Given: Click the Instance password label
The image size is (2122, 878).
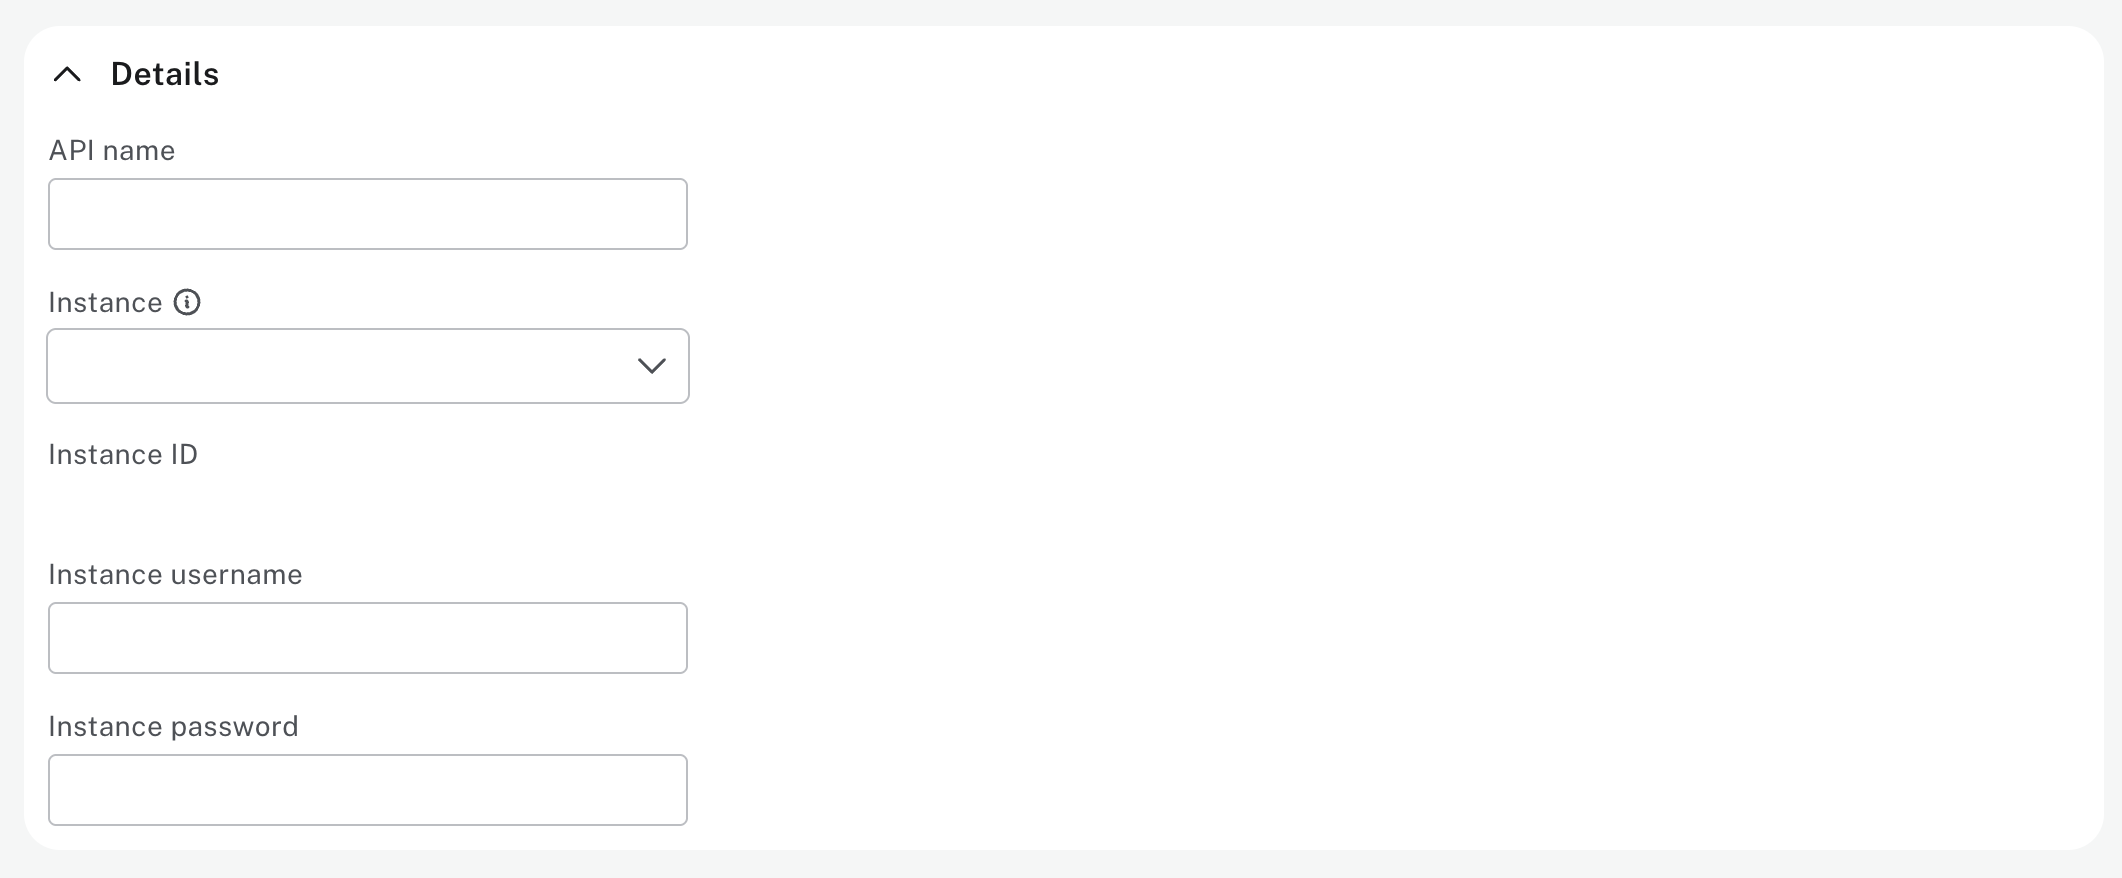Looking at the screenshot, I should point(173,726).
